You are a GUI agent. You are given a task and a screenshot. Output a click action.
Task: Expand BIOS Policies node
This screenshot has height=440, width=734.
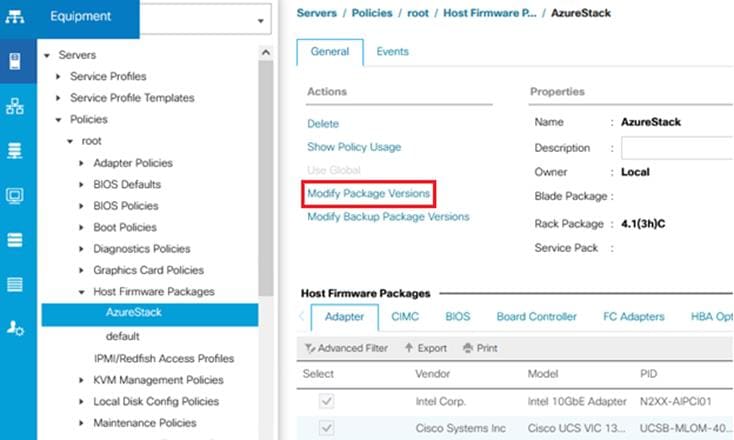pos(81,206)
